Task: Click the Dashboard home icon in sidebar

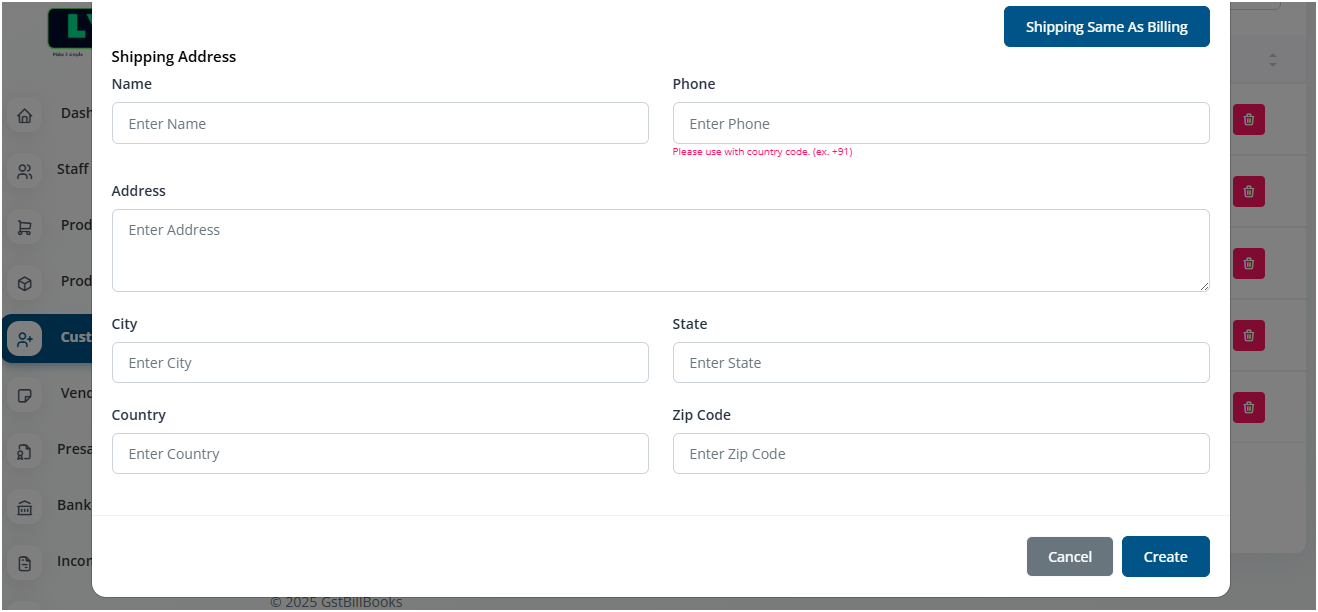Action: click(x=25, y=116)
